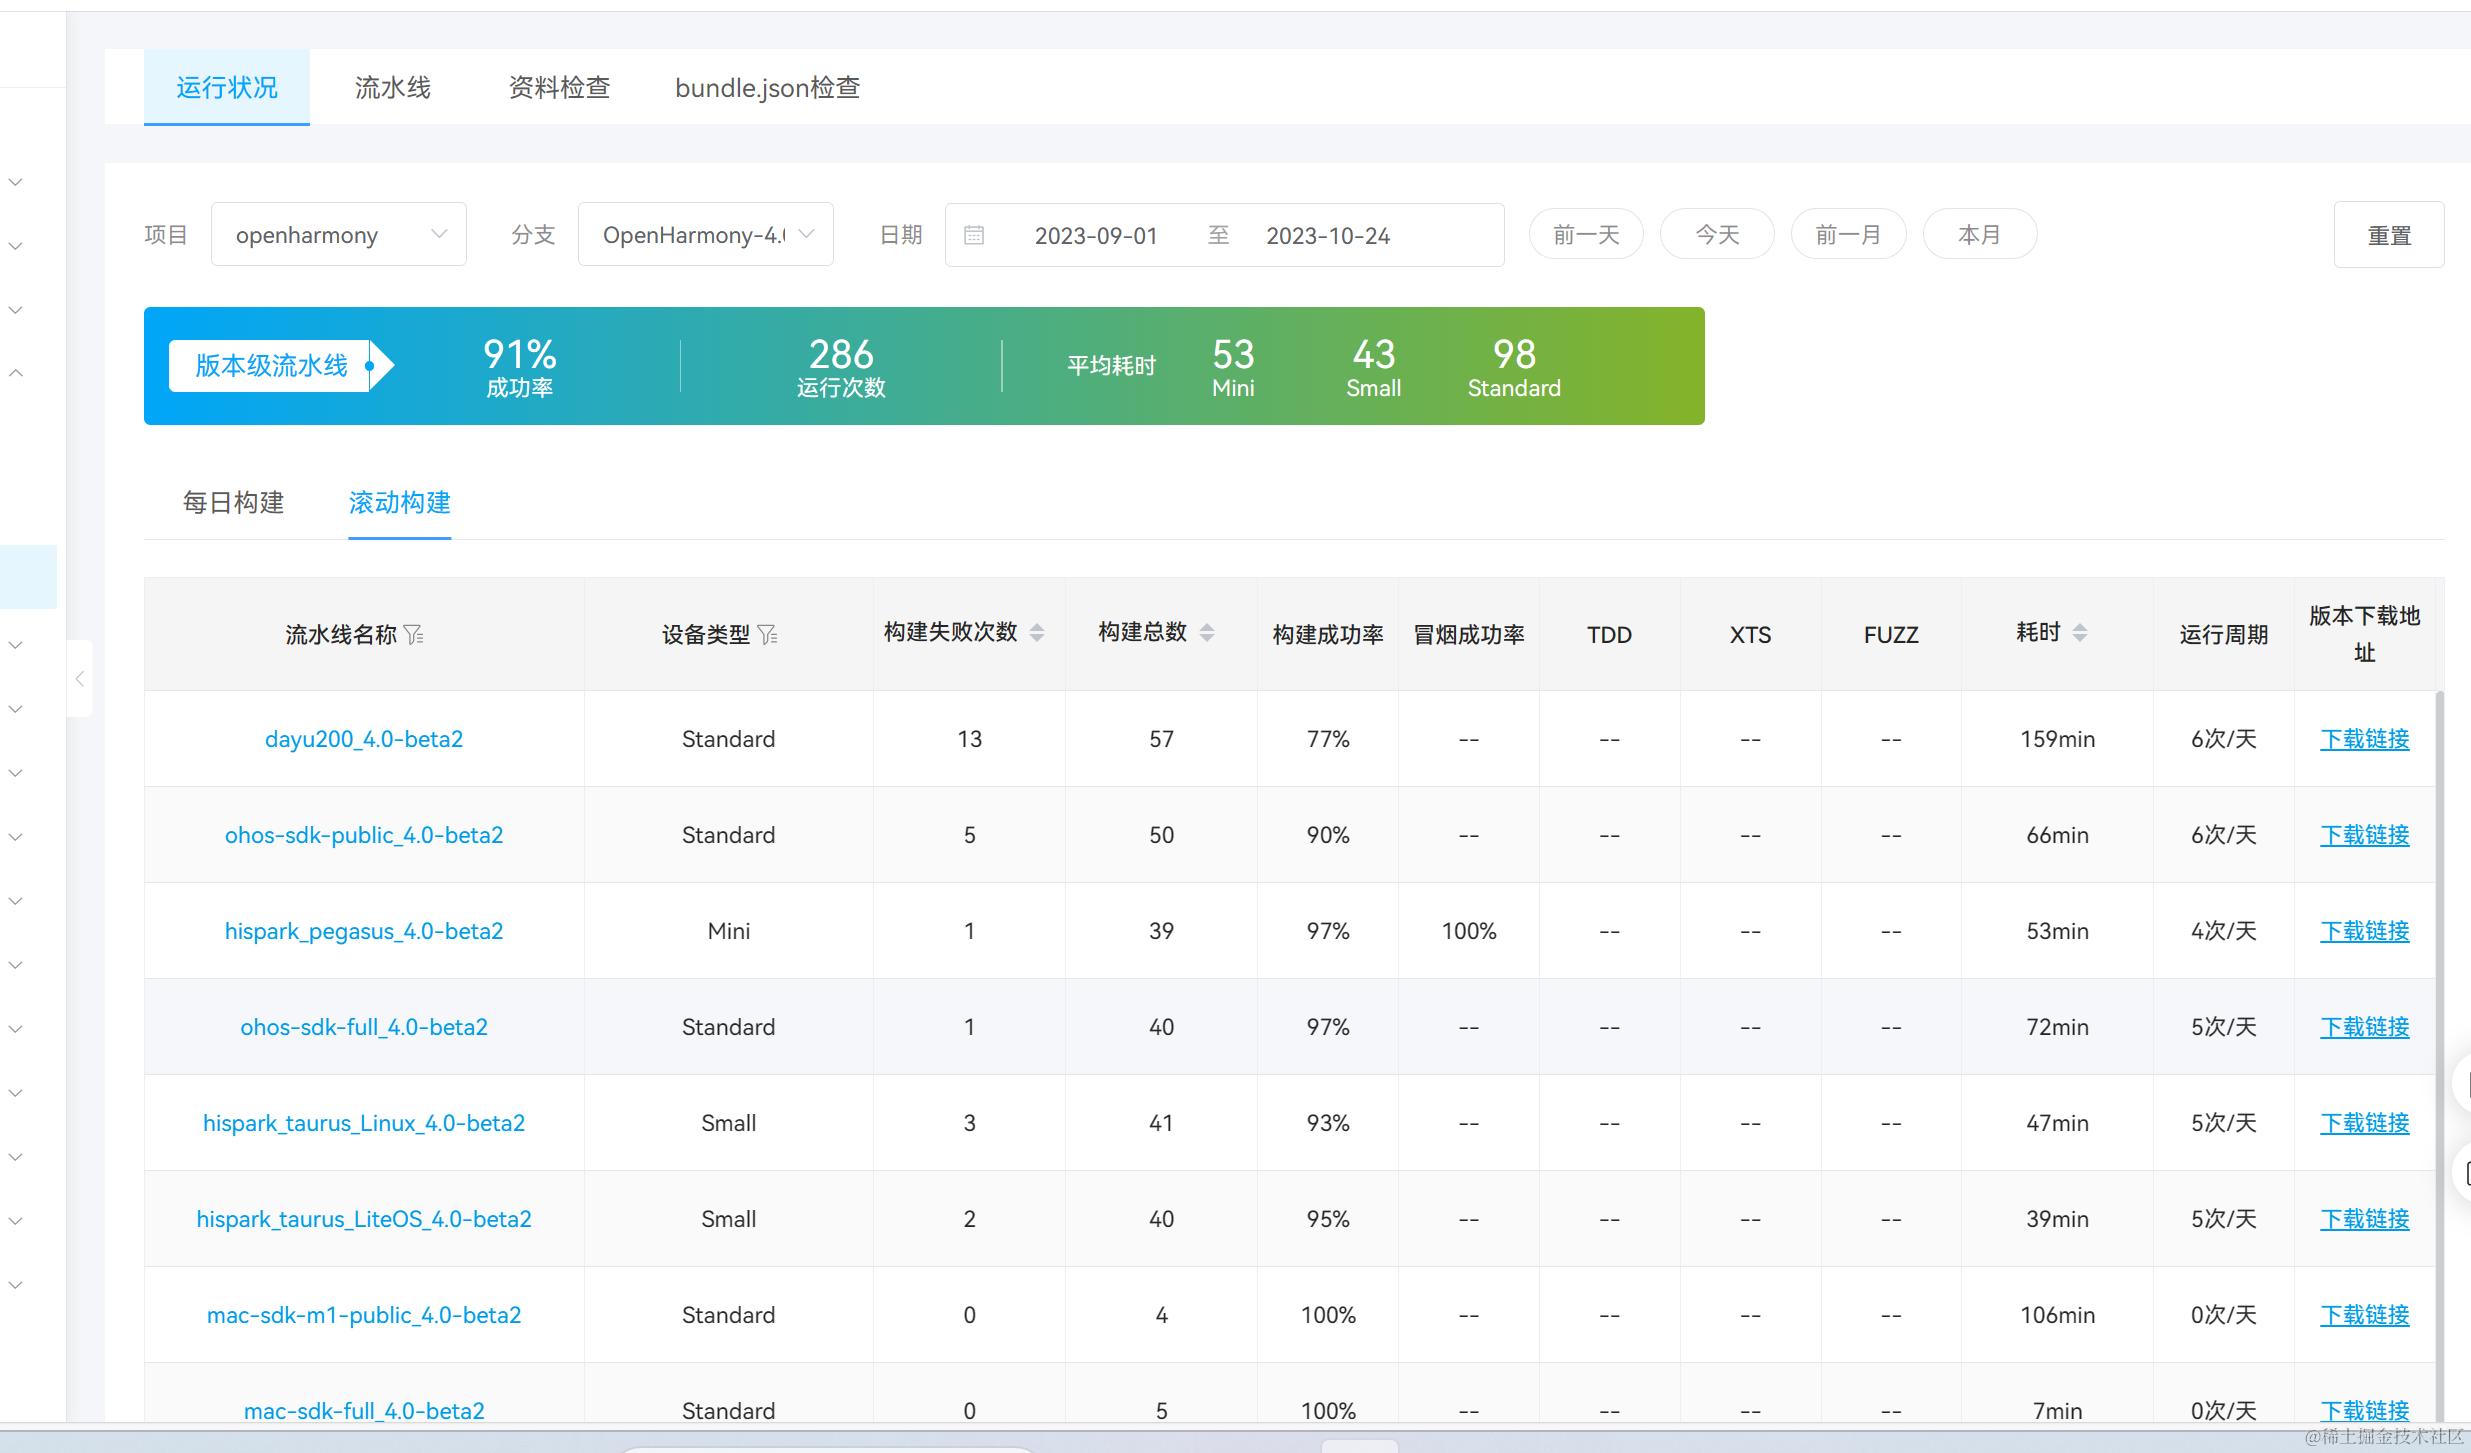
Task: Click the 重置 button
Action: tap(2388, 236)
